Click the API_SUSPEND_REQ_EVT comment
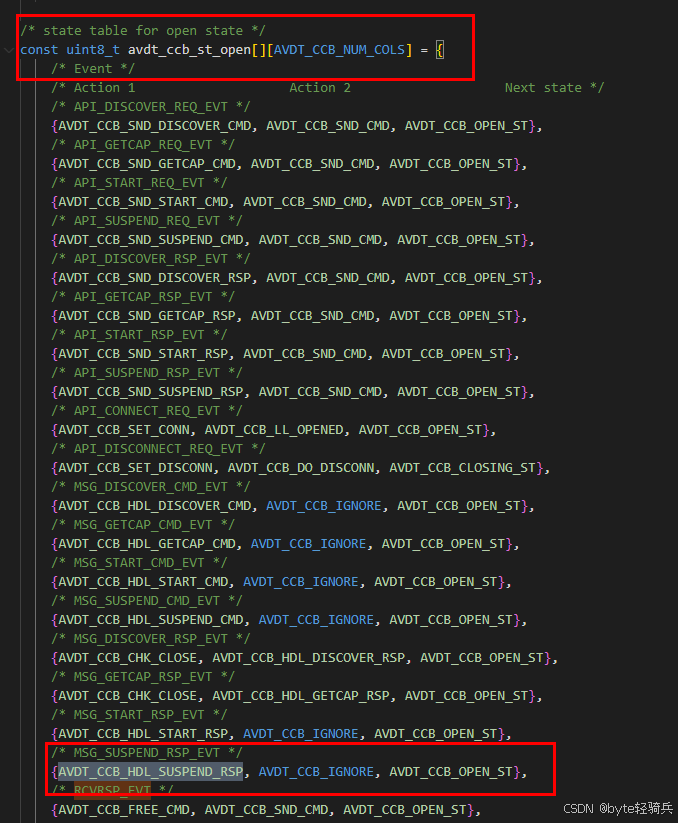Viewport: 678px width, 823px height. (x=147, y=221)
